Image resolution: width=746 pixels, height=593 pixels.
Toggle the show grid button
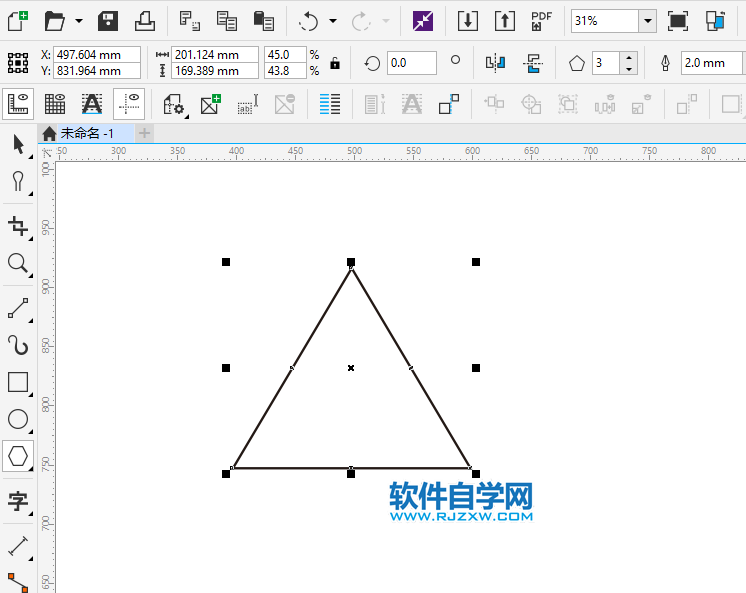point(55,103)
